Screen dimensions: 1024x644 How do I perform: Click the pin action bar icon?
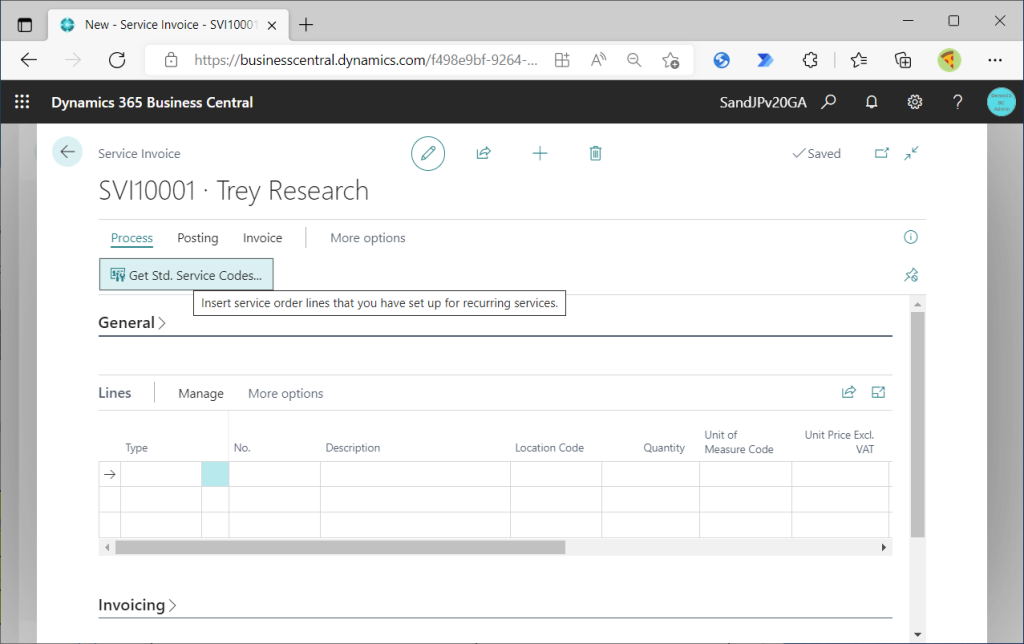pos(911,275)
